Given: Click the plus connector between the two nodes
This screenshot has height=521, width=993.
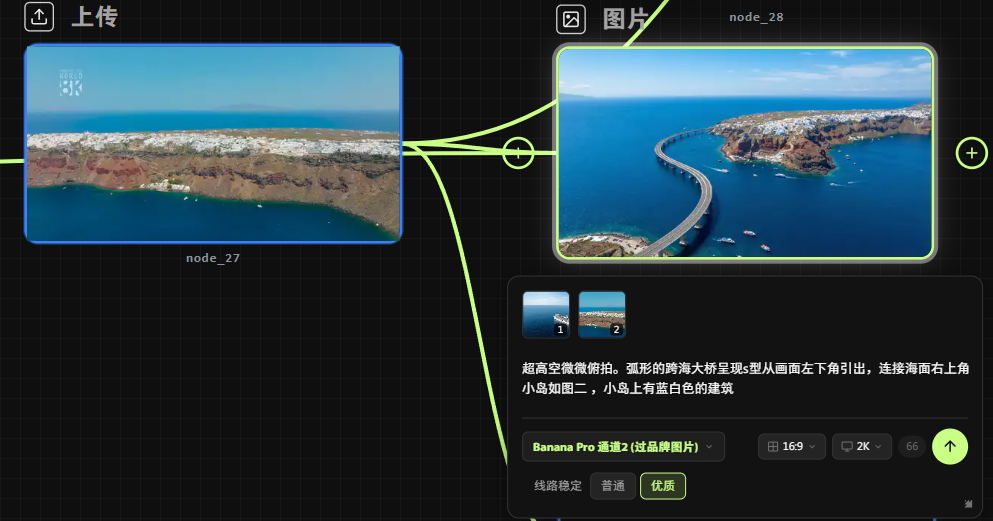Looking at the screenshot, I should pyautogui.click(x=518, y=153).
